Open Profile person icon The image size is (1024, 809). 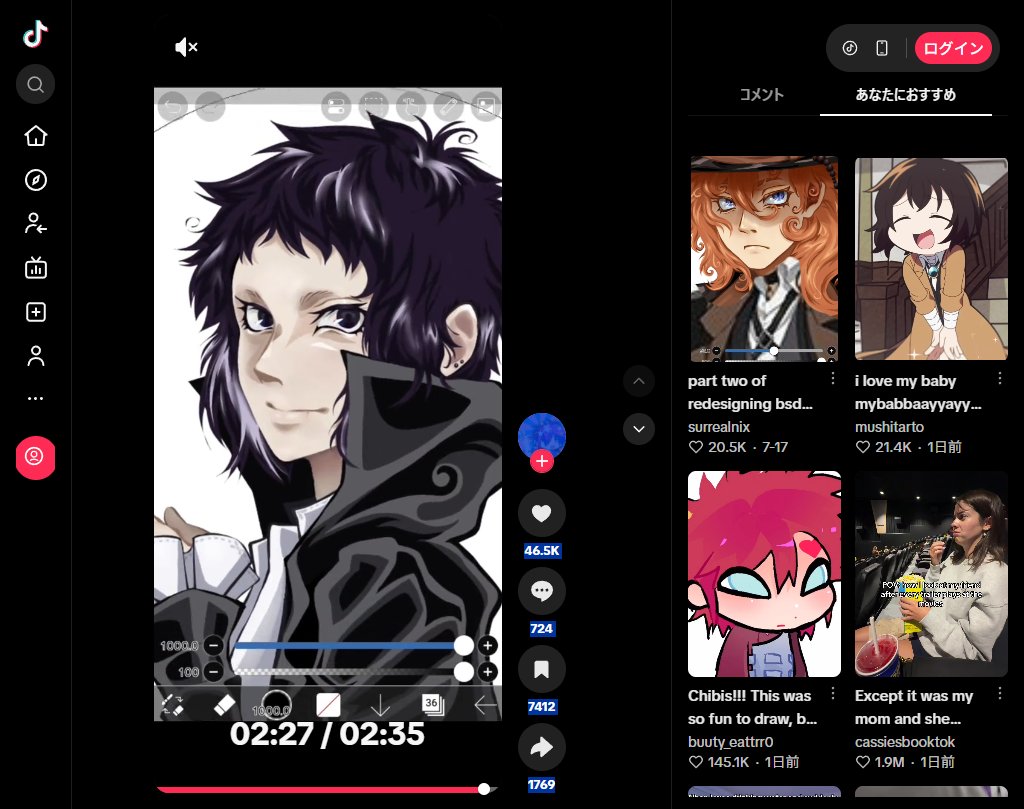[35, 356]
